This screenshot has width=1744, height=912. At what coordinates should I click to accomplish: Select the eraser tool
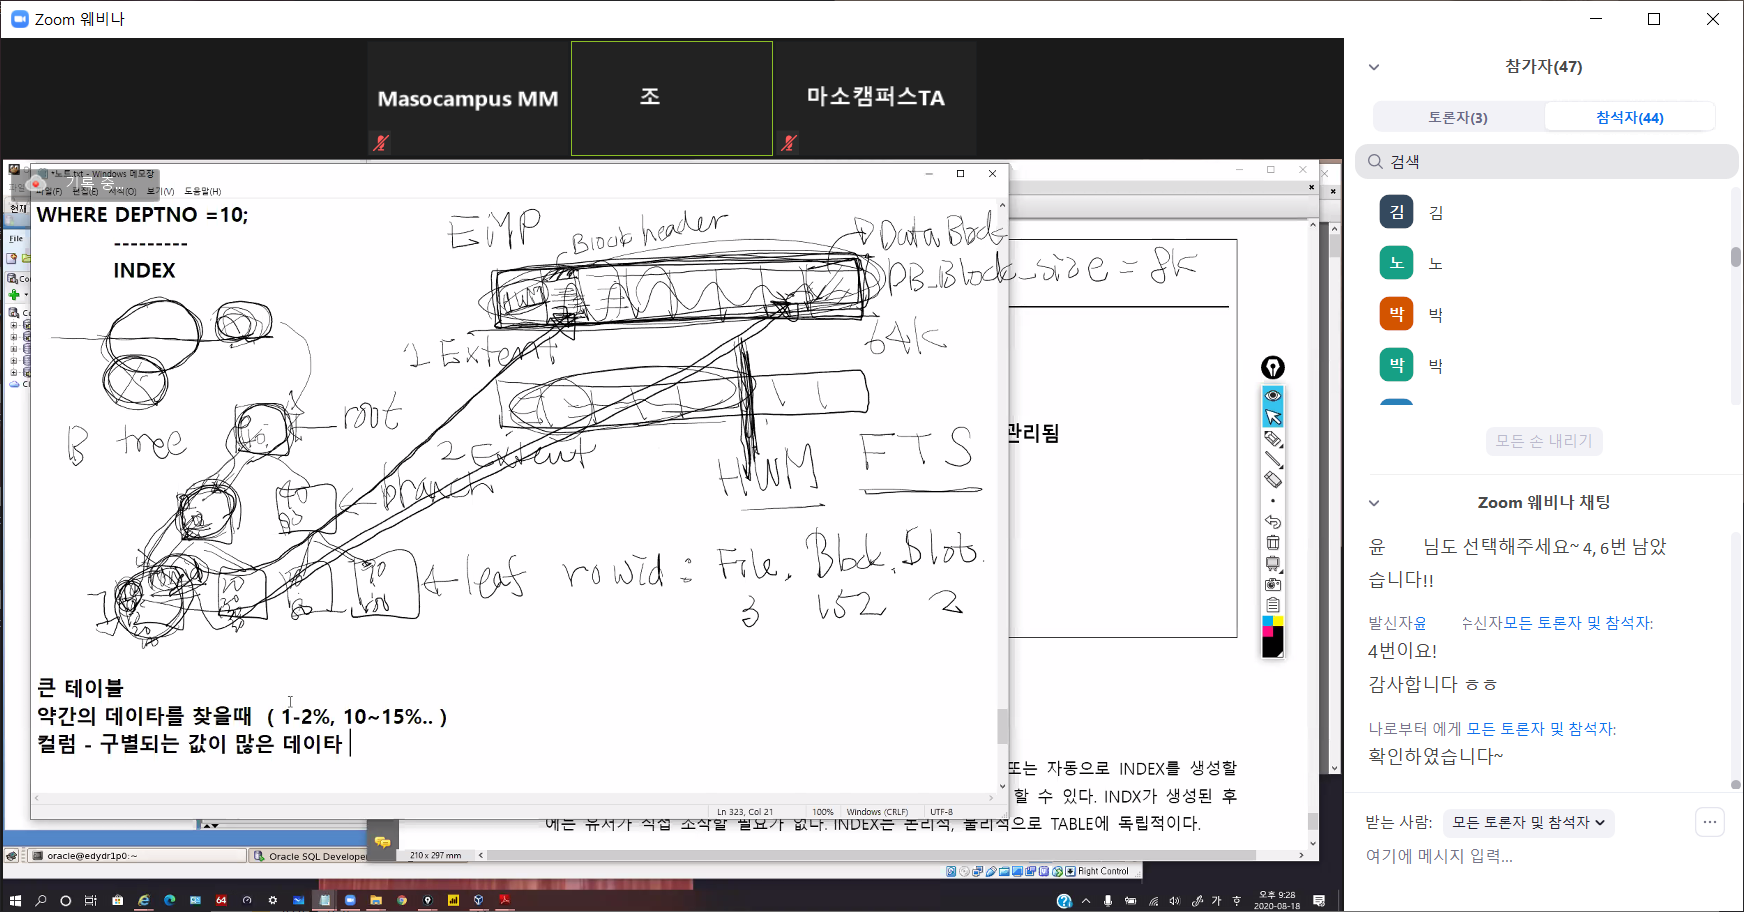[1272, 480]
